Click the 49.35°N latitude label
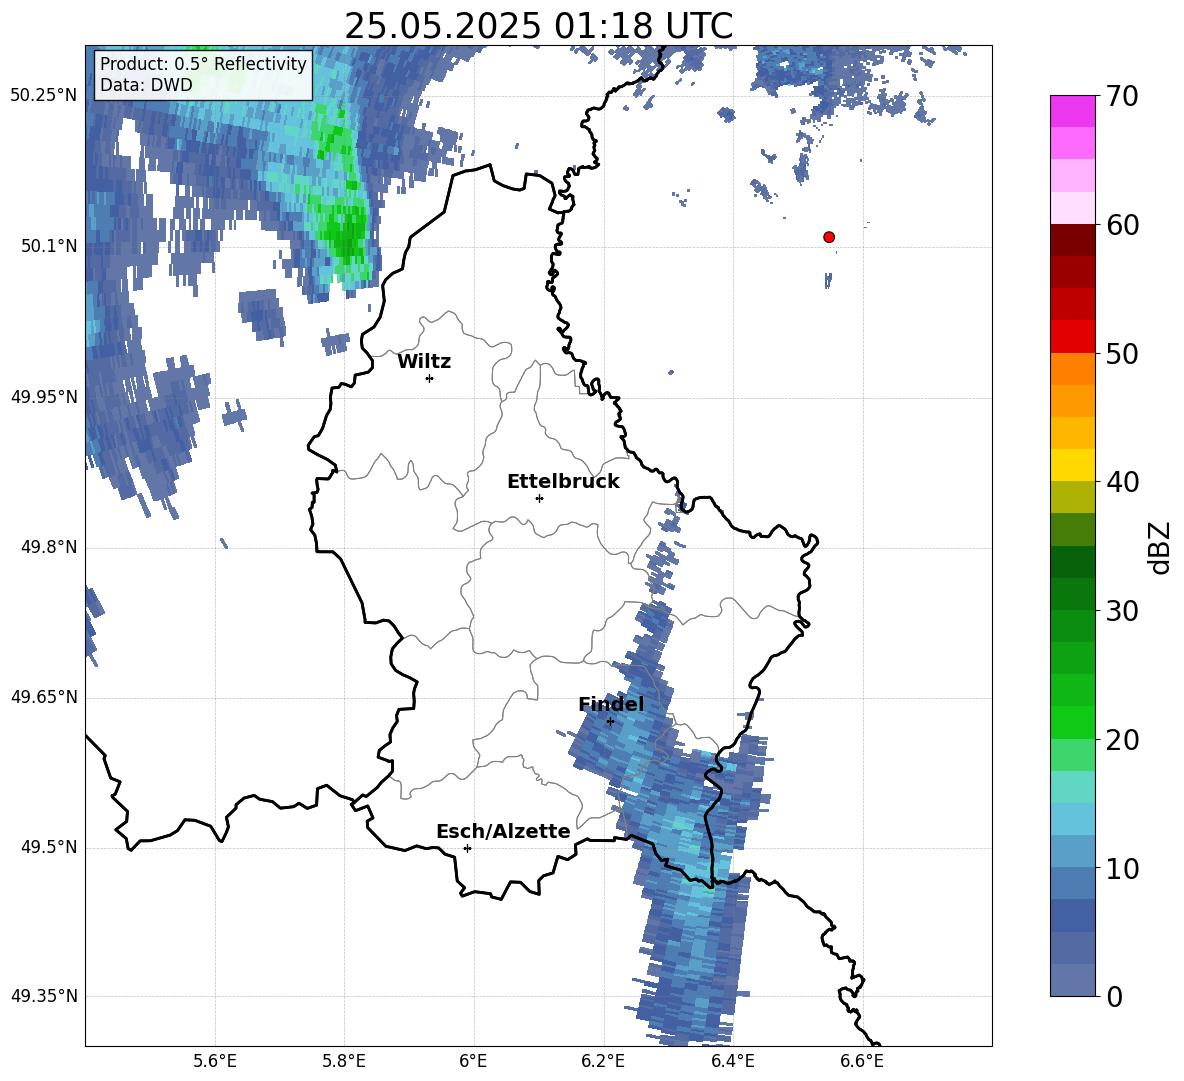 44,996
